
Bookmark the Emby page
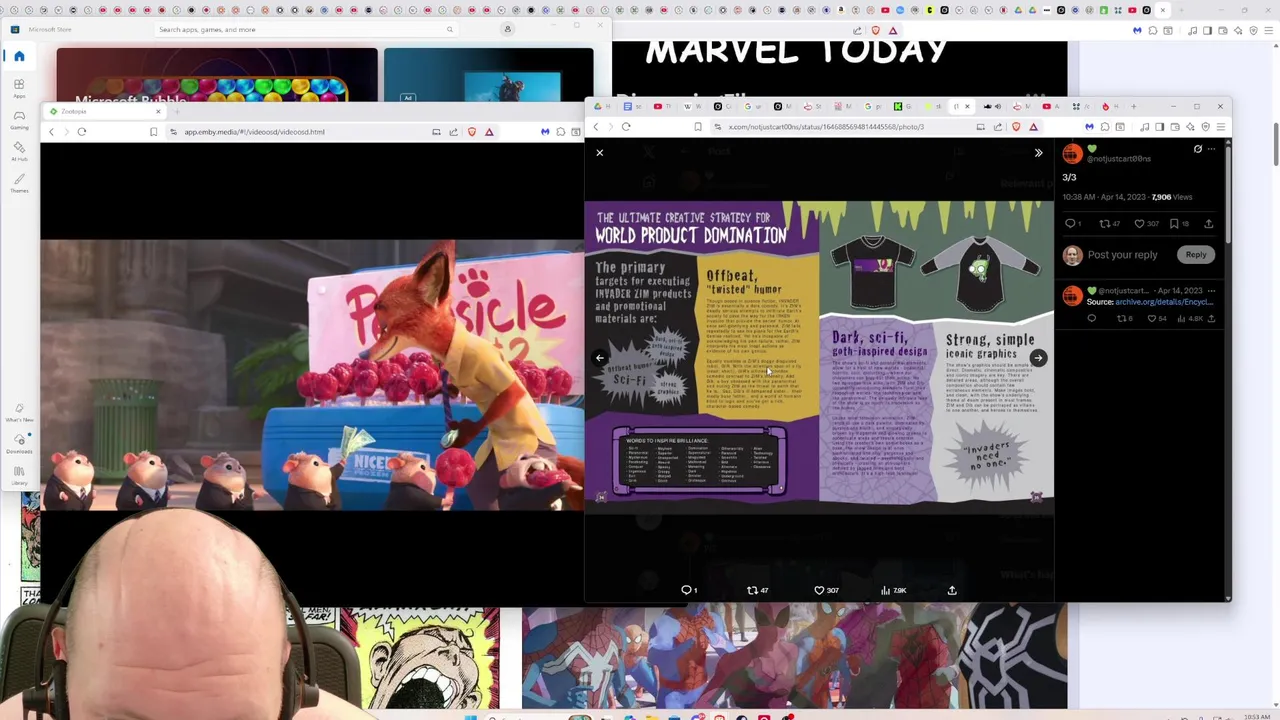[x=153, y=132]
